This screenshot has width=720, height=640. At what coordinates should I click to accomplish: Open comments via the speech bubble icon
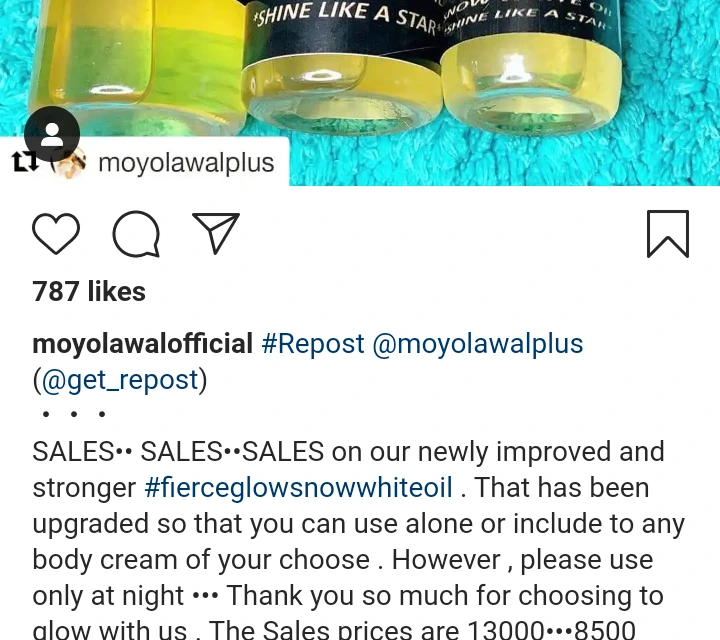[x=136, y=234]
